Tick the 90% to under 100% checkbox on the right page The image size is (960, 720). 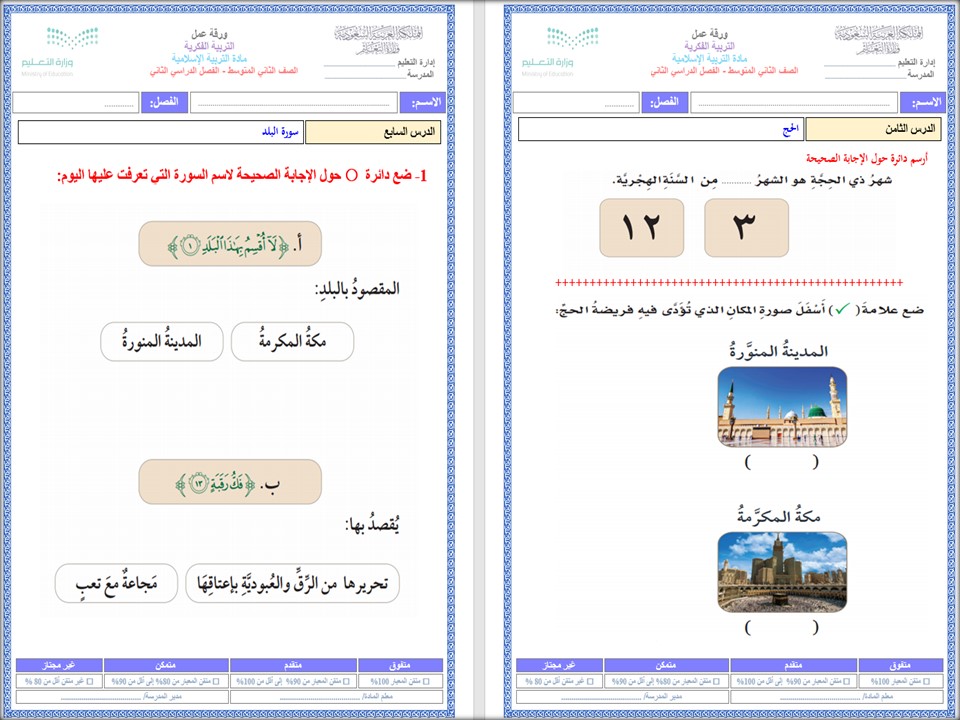point(846,681)
